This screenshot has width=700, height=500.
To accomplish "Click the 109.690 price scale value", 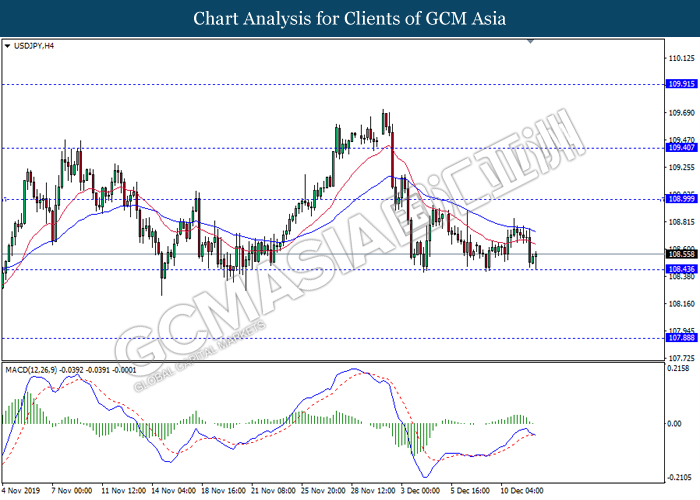I will 682,113.
